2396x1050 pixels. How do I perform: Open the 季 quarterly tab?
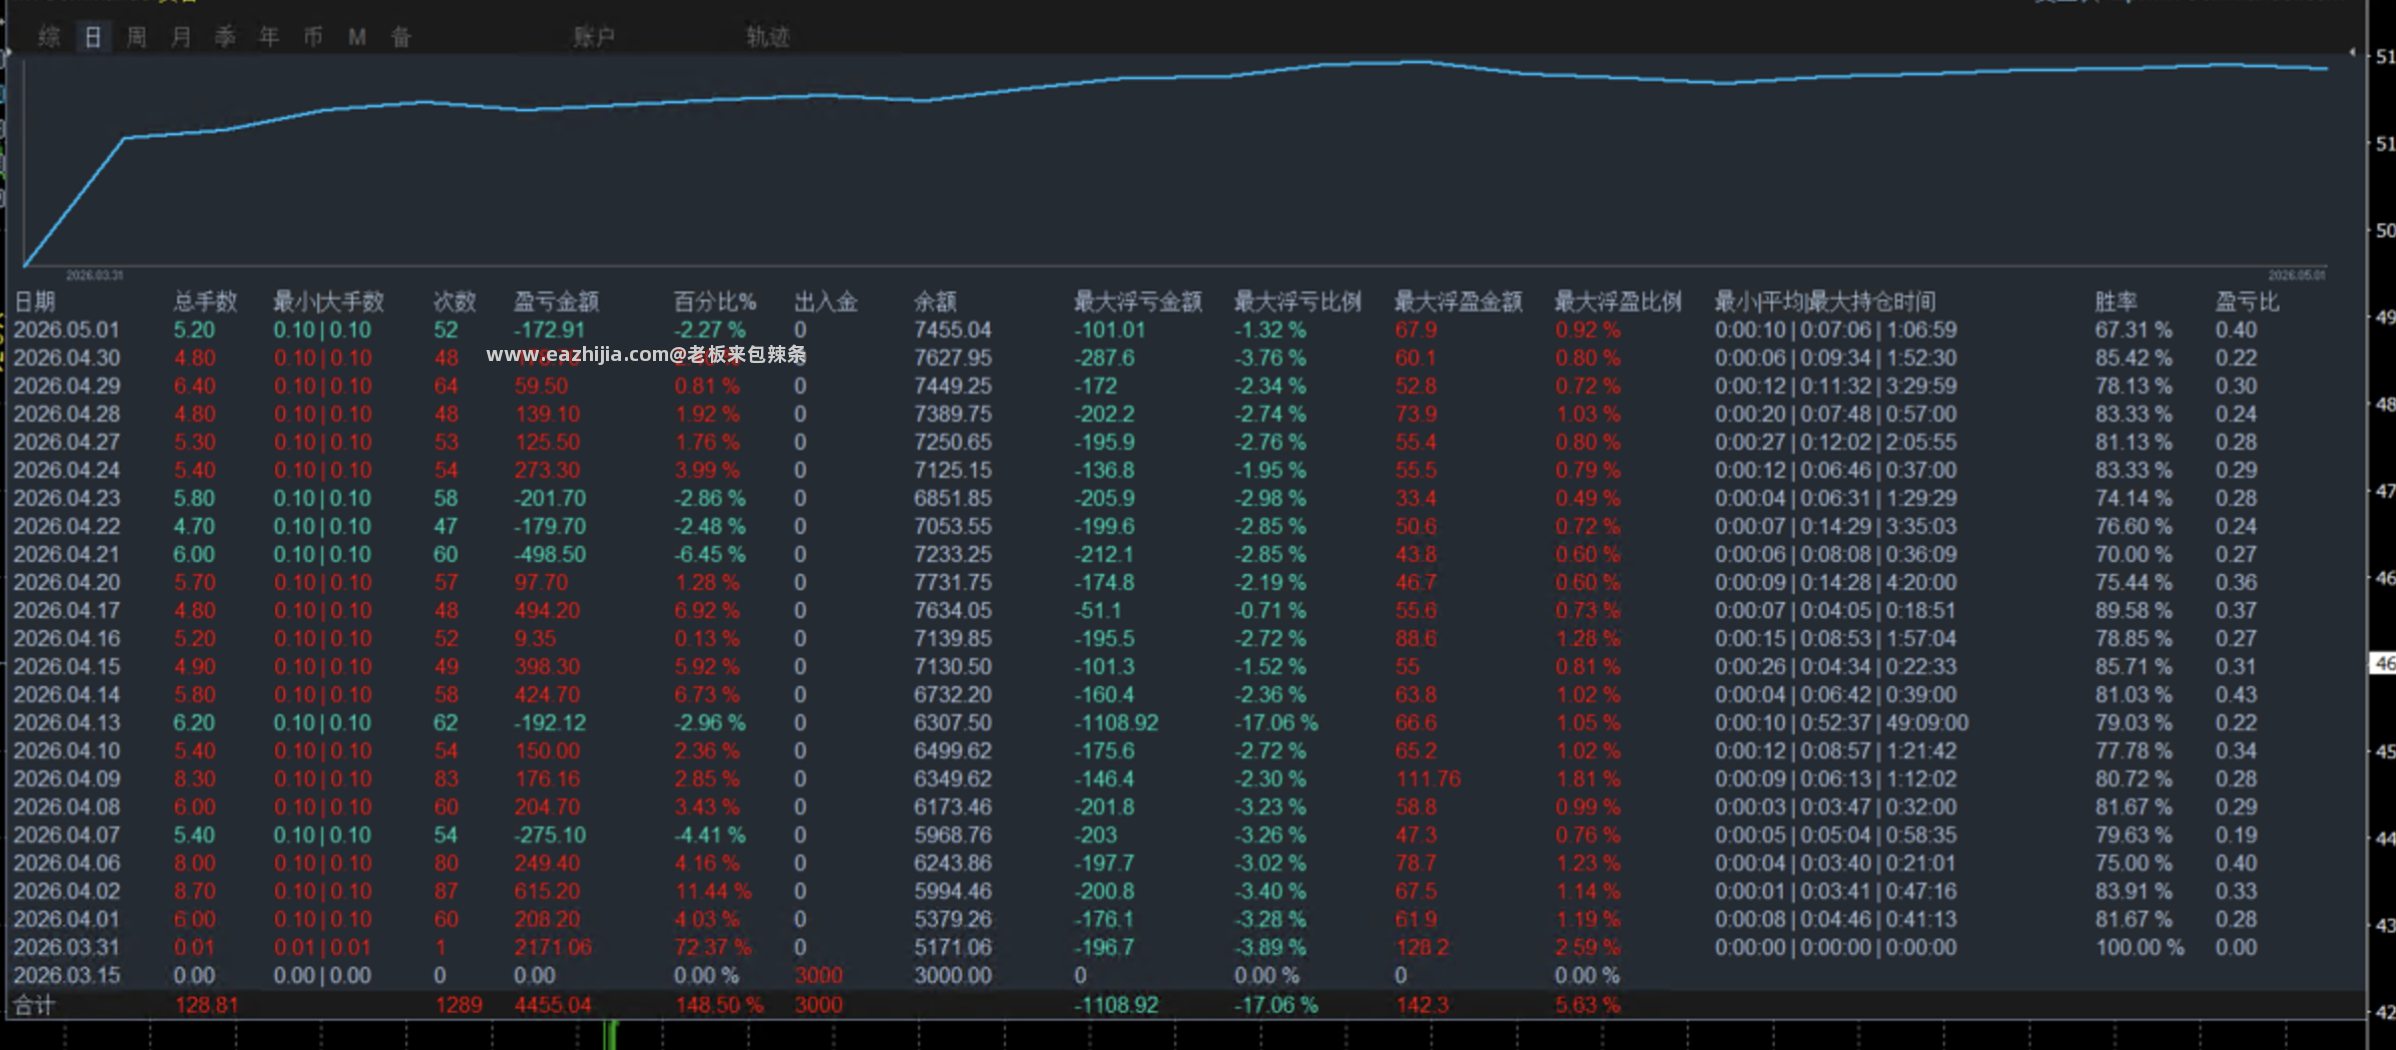coord(225,37)
